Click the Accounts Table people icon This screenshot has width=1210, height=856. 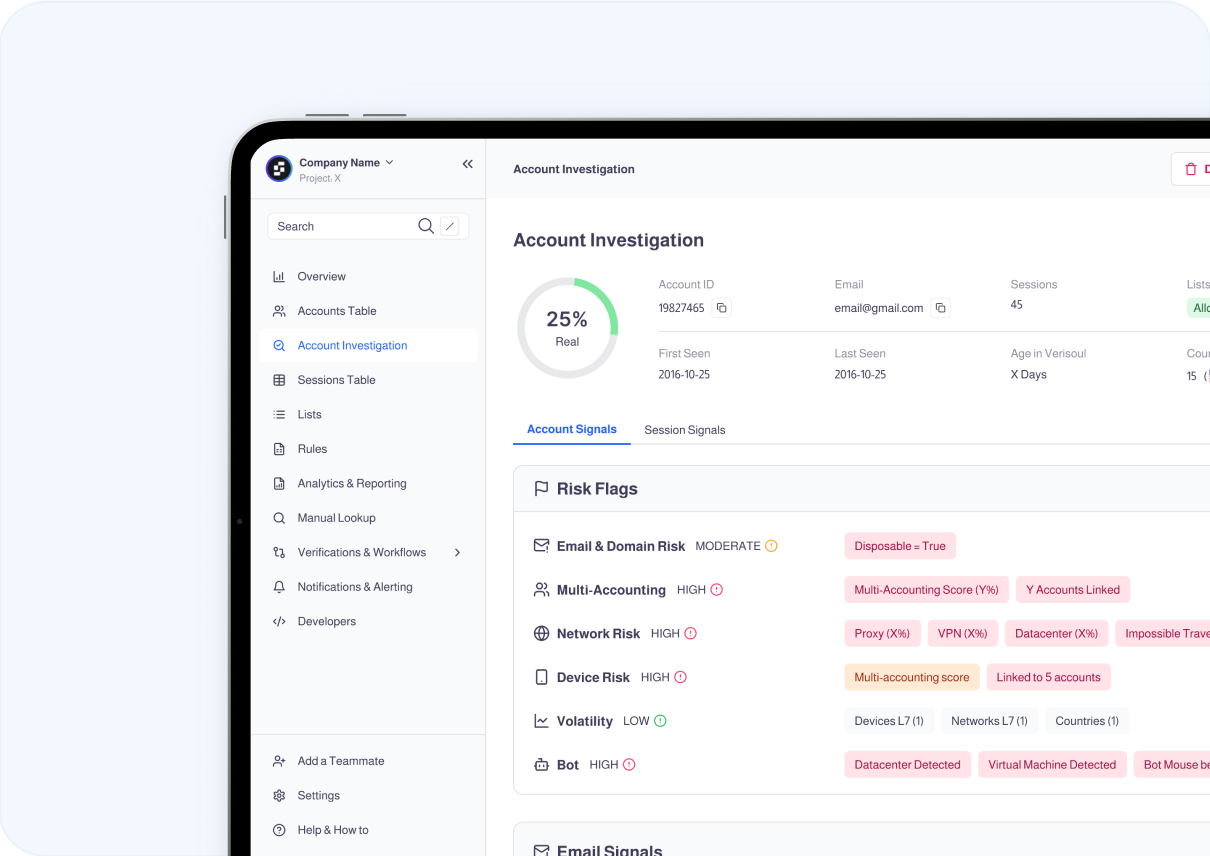point(279,311)
